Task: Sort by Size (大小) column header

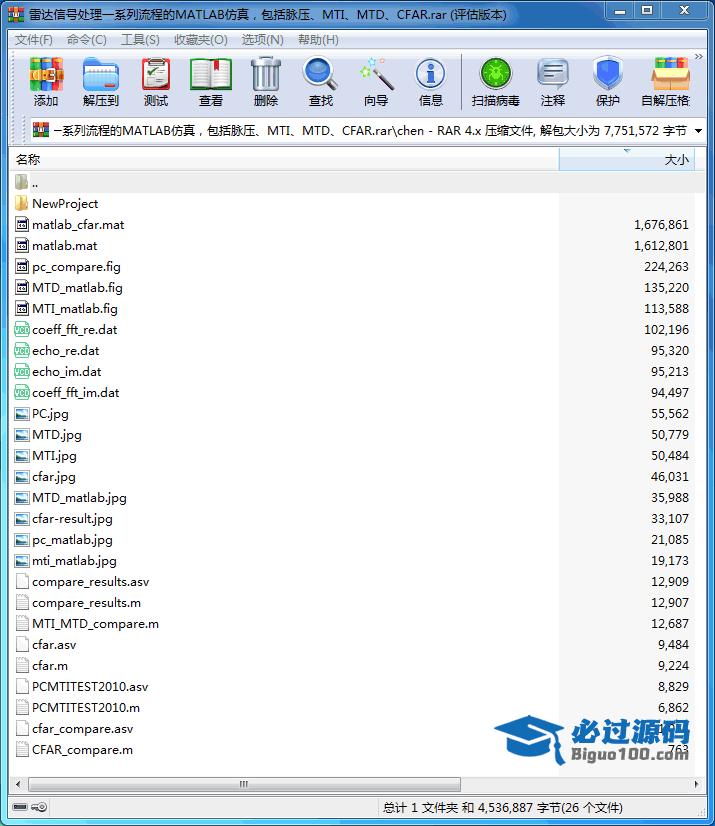Action: tap(626, 160)
